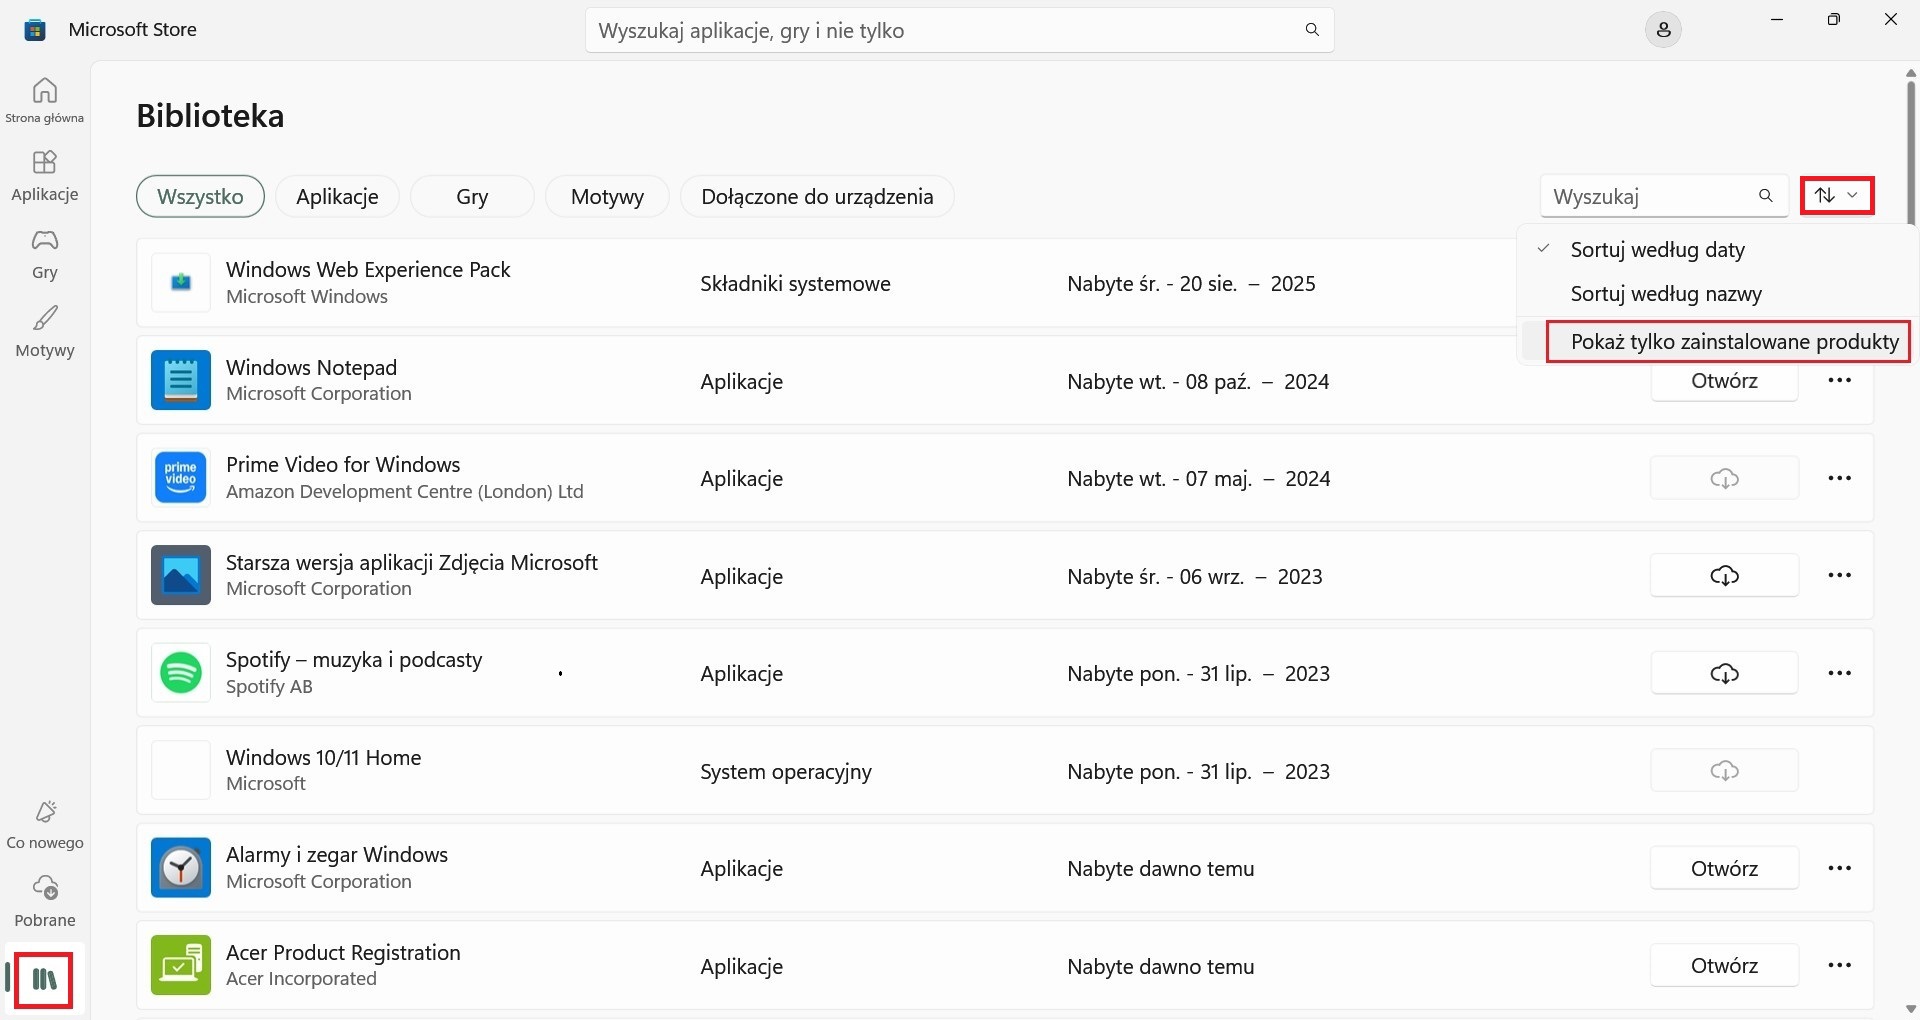The height and width of the screenshot is (1020, 1920).
Task: Open Pobrane downloads section
Action: pos(45,902)
